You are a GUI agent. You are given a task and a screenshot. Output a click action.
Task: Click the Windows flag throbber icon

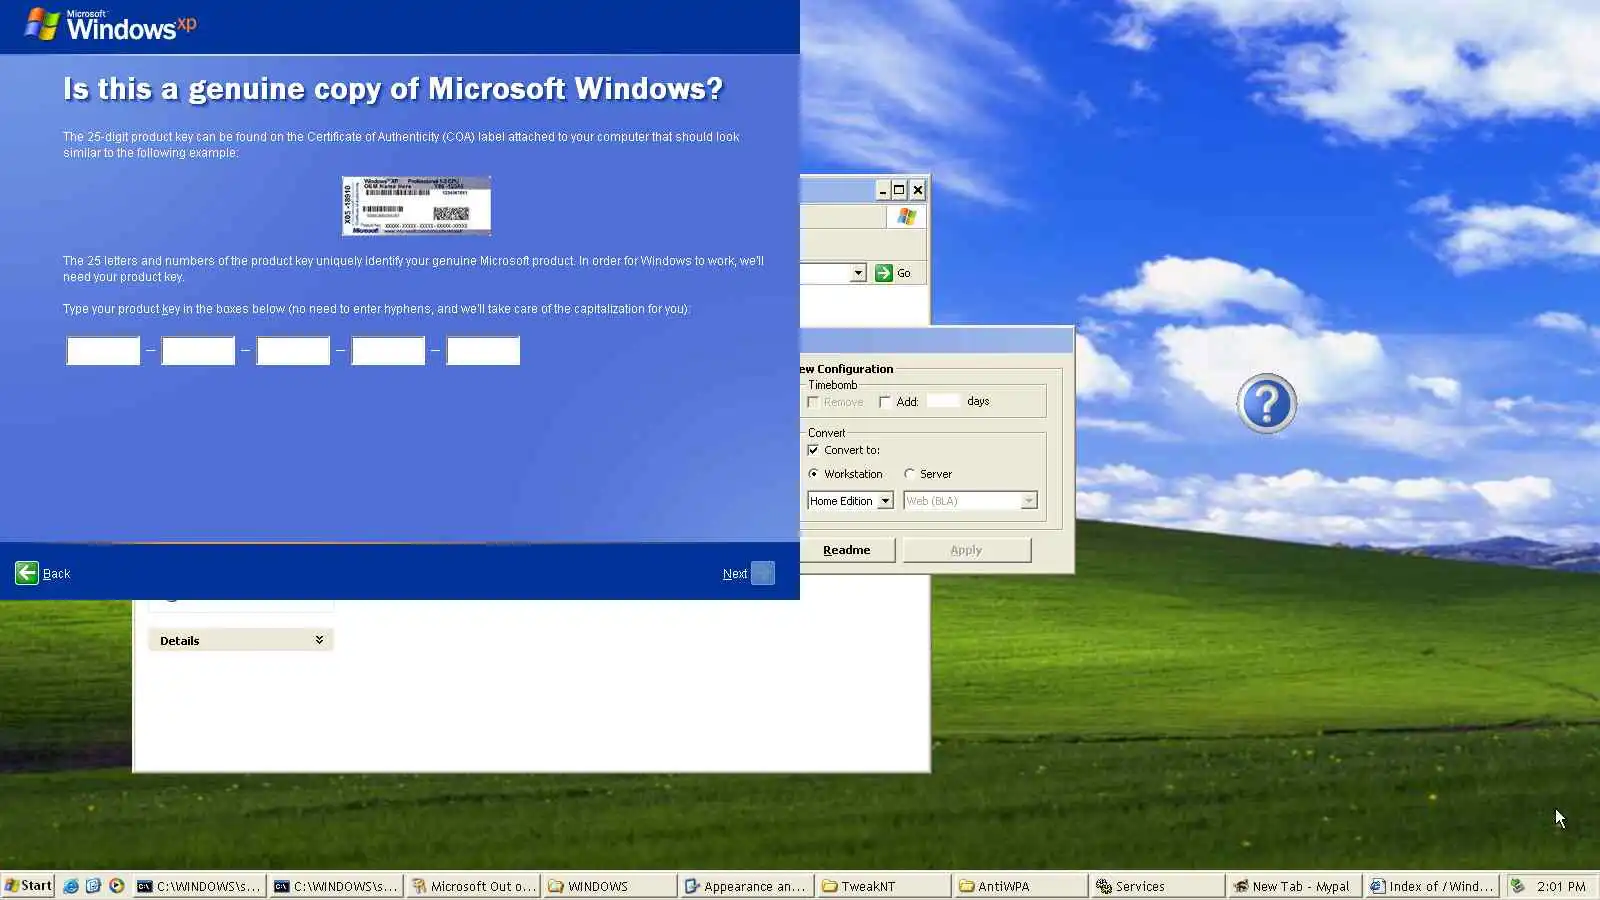point(907,217)
